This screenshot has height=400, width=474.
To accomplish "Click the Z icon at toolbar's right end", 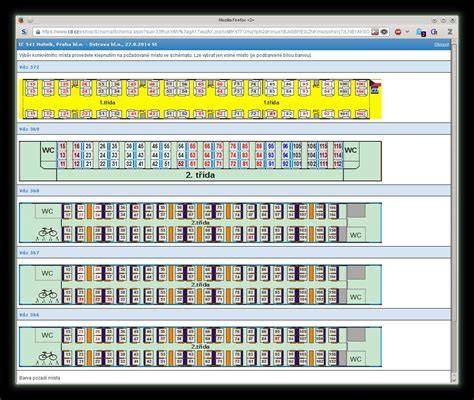I will pyautogui.click(x=450, y=32).
